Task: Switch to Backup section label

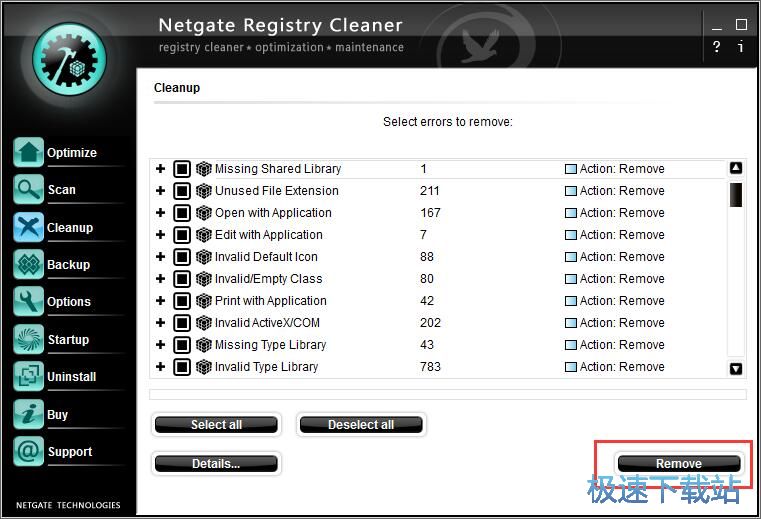Action: [68, 265]
